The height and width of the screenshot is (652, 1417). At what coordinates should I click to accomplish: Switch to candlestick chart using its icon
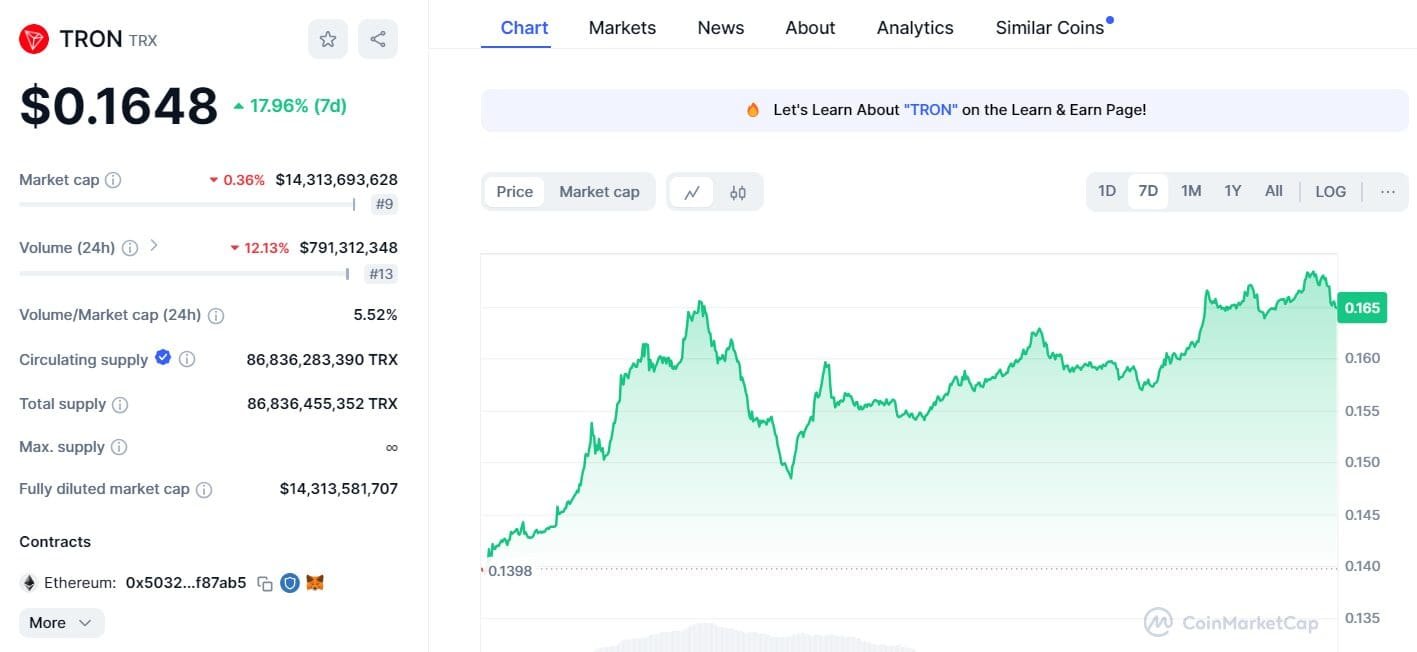(738, 191)
